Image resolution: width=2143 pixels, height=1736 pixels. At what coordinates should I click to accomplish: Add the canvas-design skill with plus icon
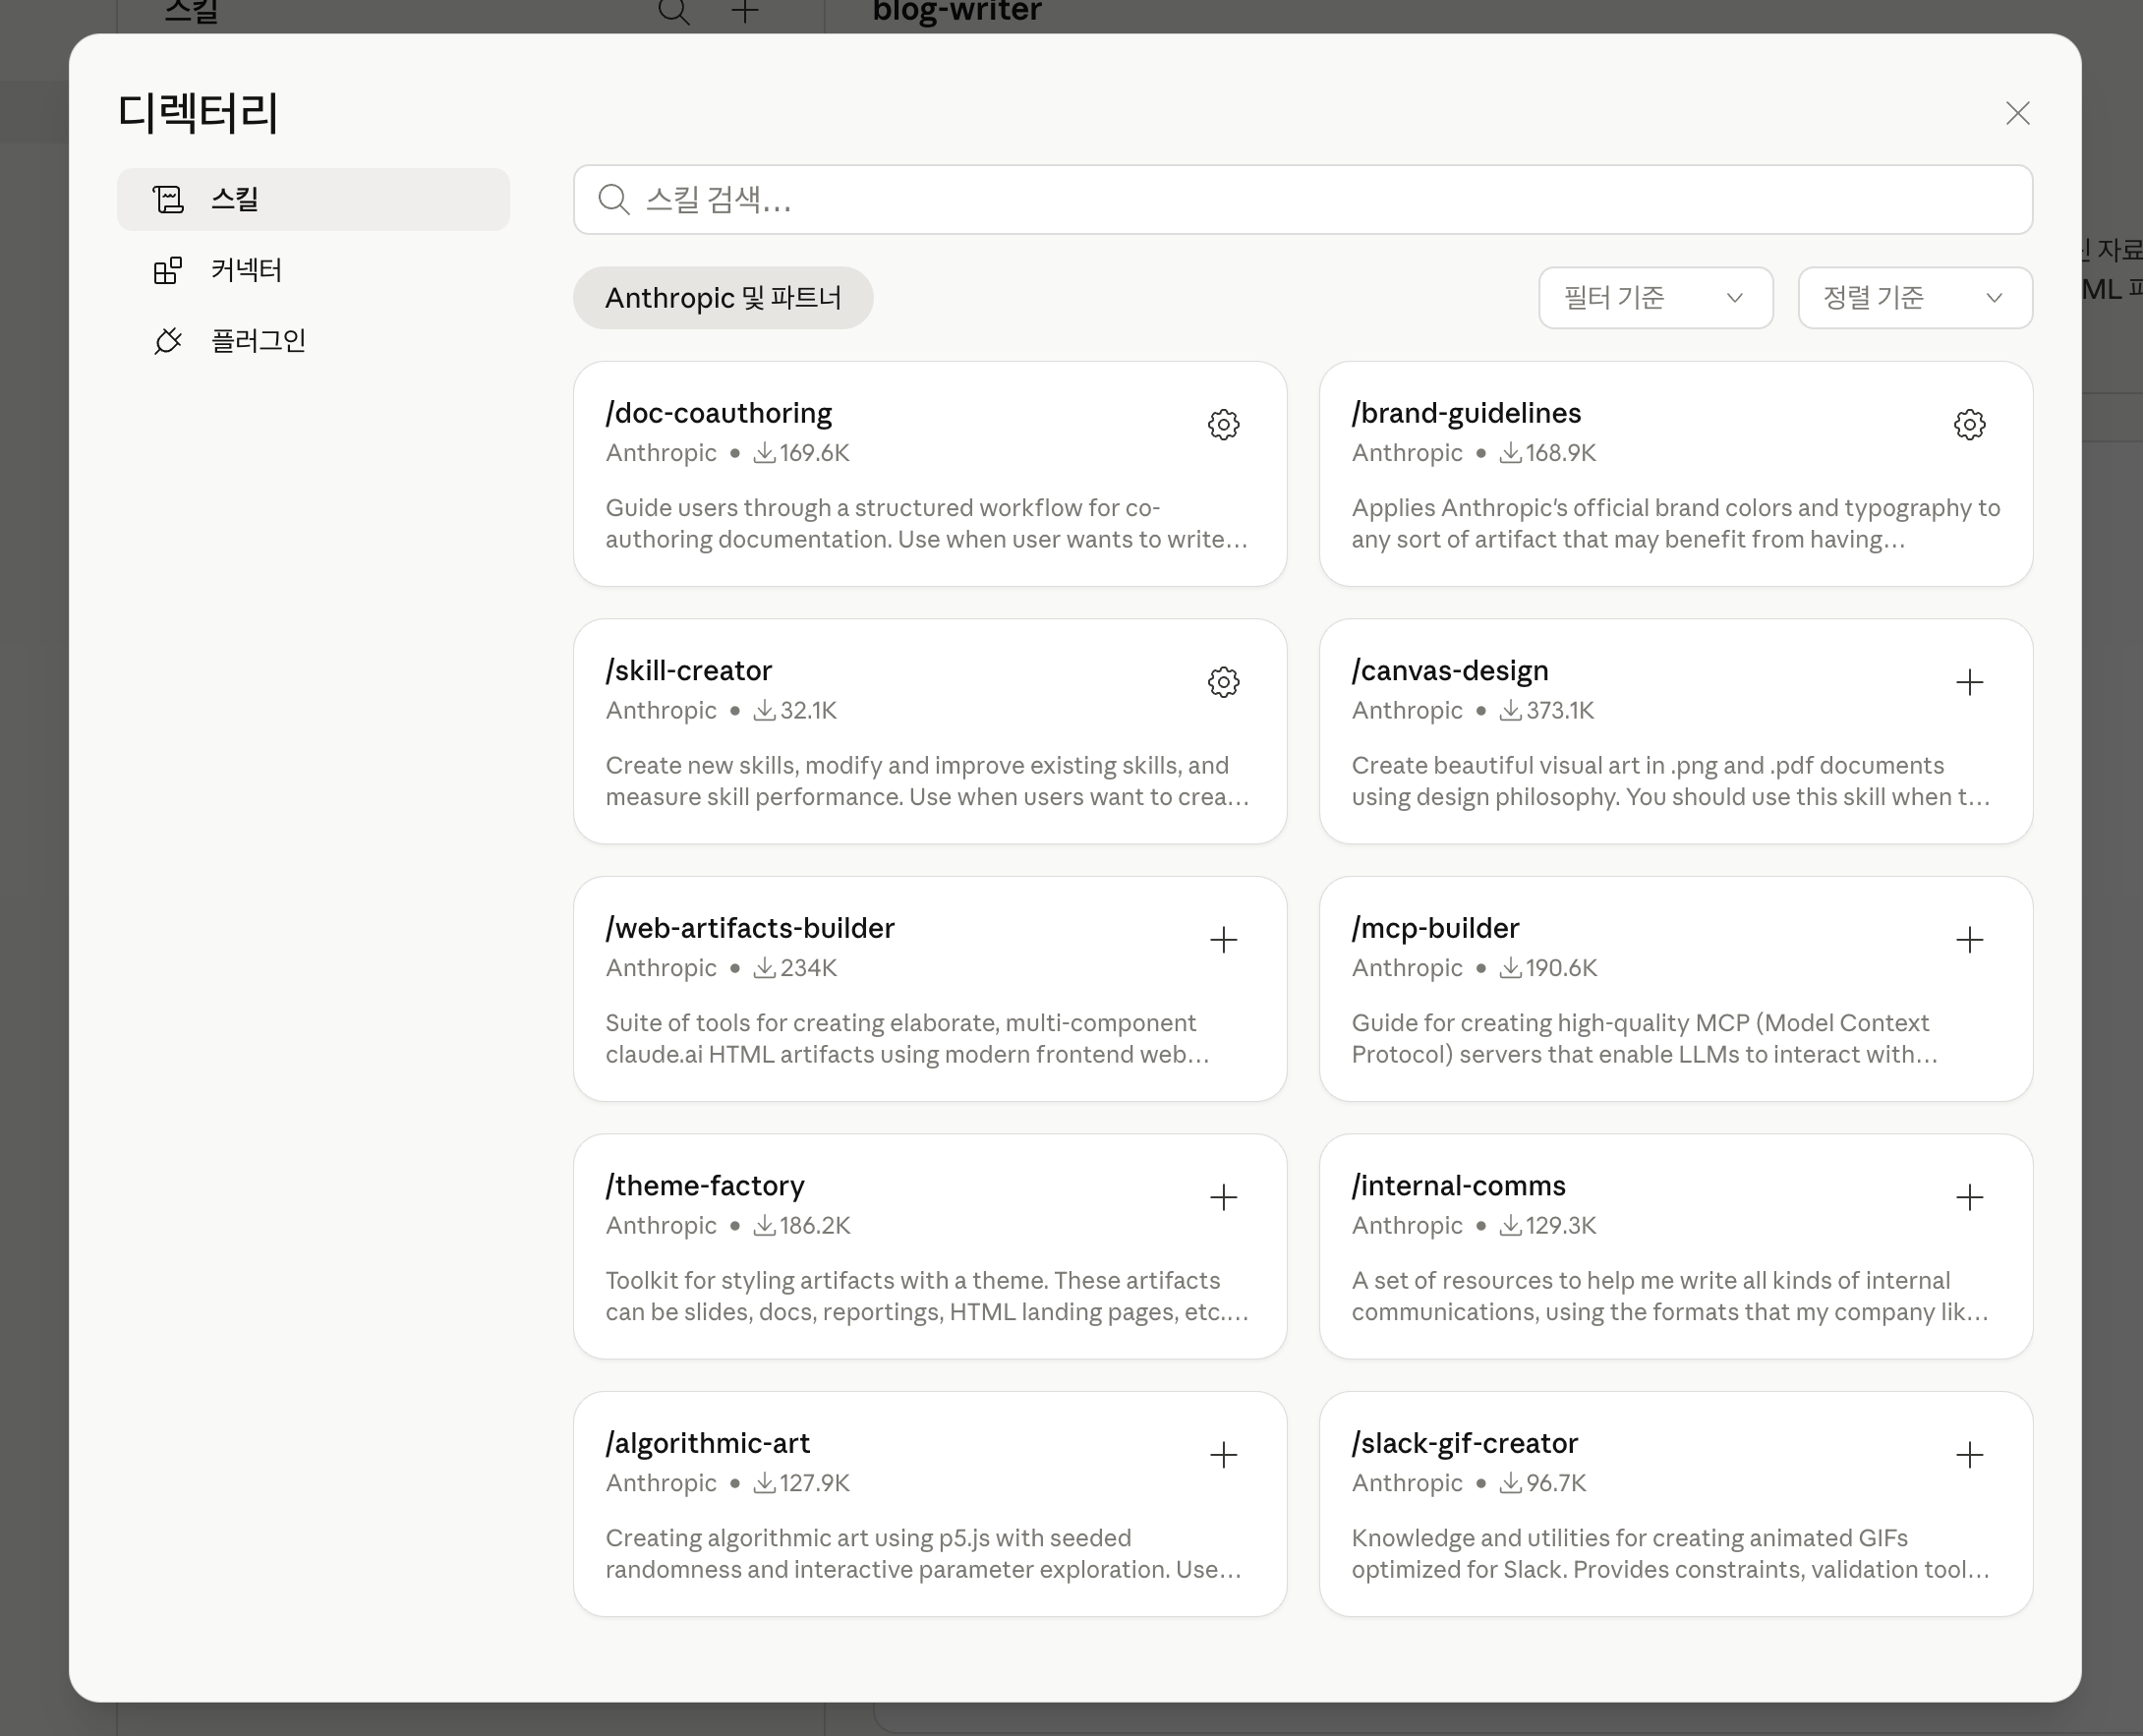[1969, 682]
